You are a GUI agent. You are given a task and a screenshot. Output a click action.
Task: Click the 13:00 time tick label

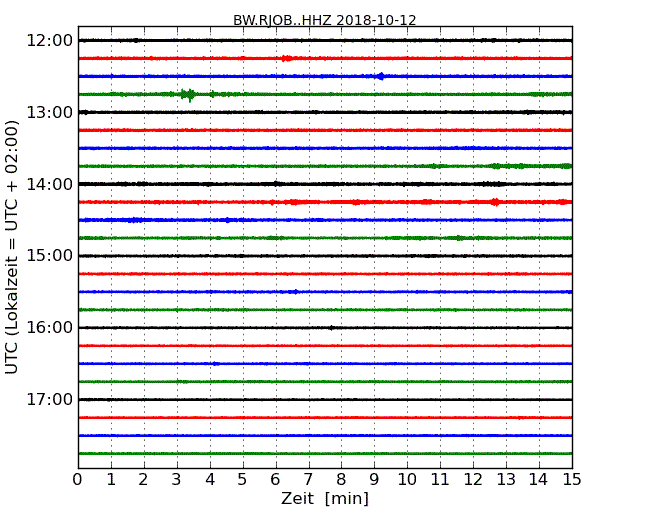50,112
